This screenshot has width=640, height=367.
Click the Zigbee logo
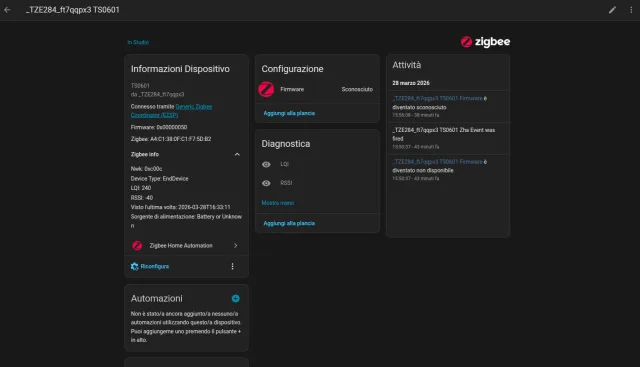(x=485, y=42)
